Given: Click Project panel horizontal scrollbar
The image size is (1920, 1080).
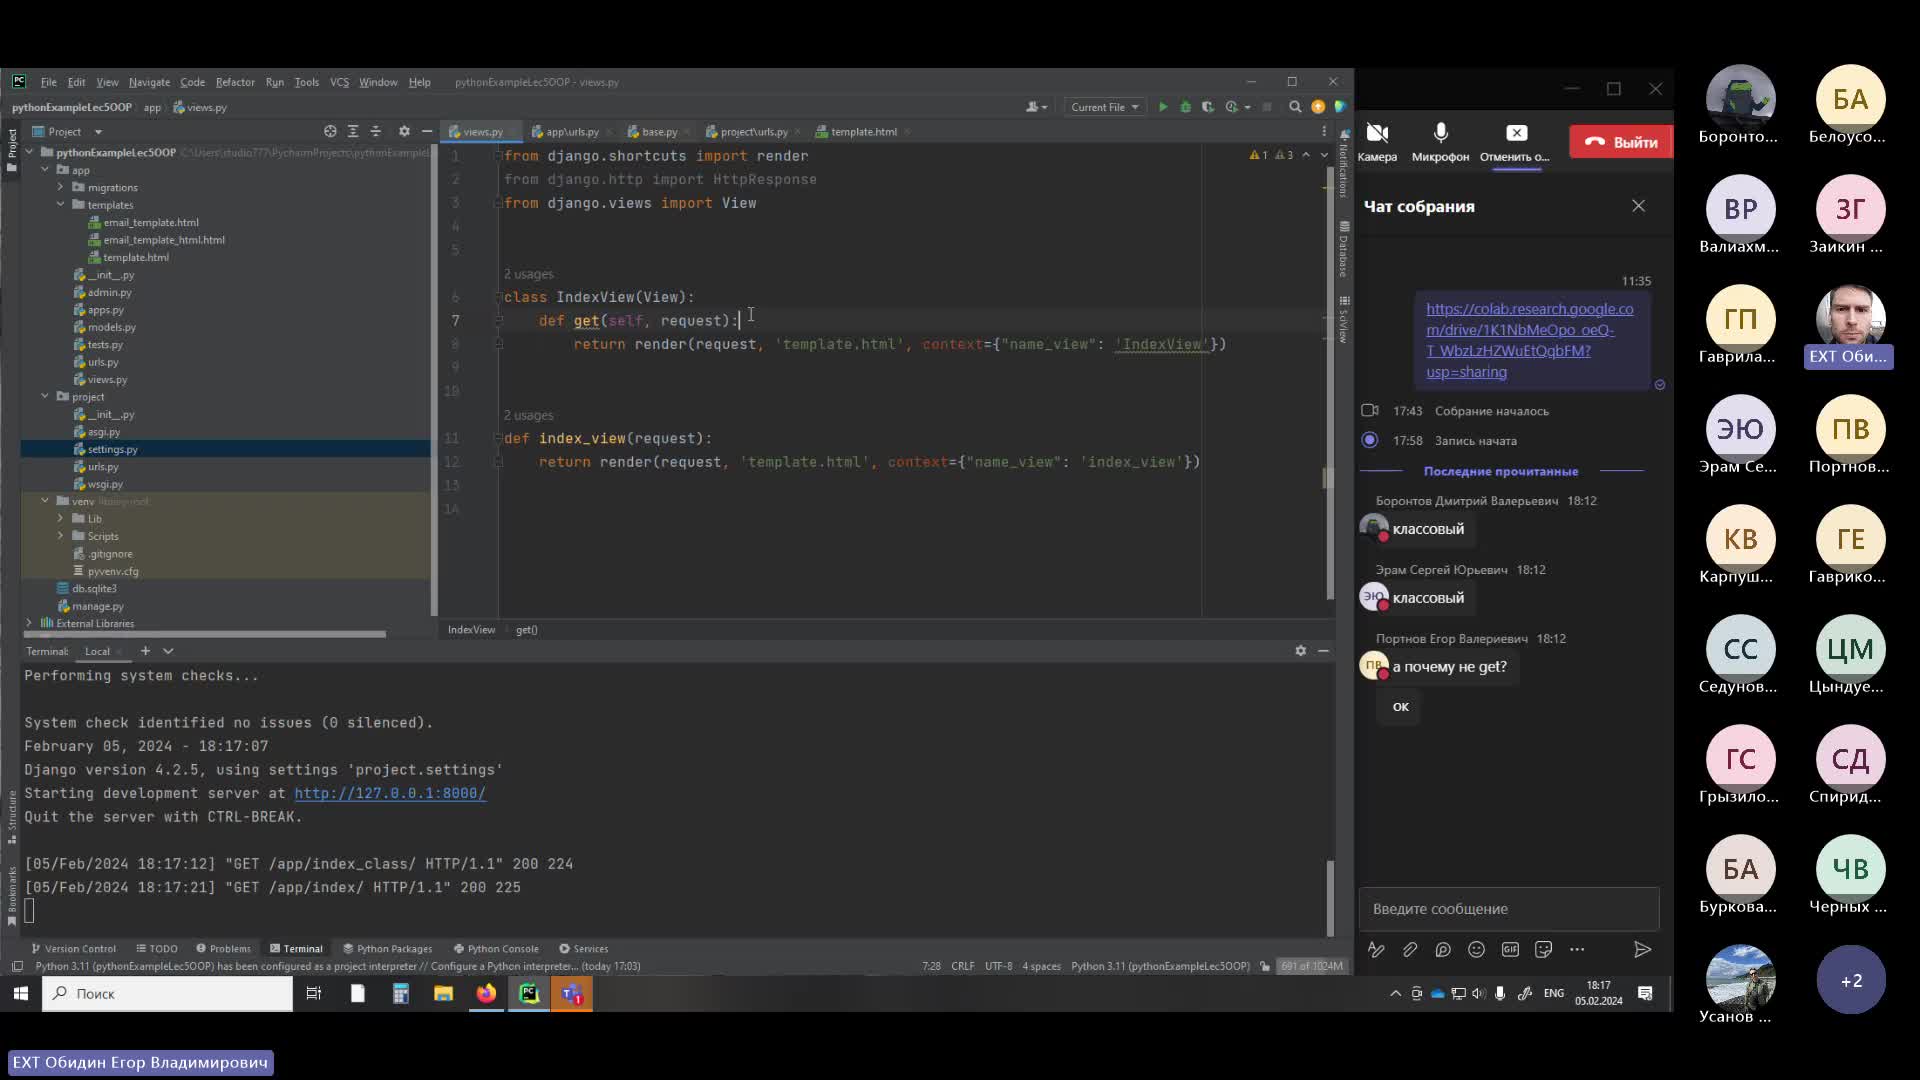Looking at the screenshot, I should click(204, 634).
